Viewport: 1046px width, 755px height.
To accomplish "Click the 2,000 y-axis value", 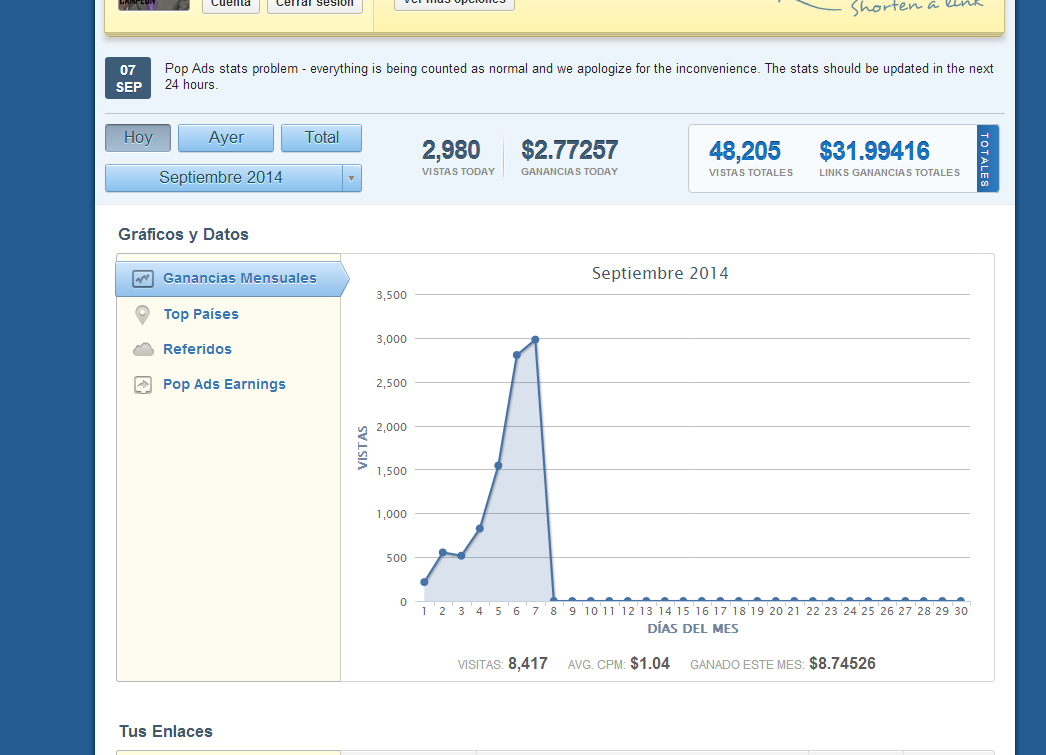I will click(392, 427).
